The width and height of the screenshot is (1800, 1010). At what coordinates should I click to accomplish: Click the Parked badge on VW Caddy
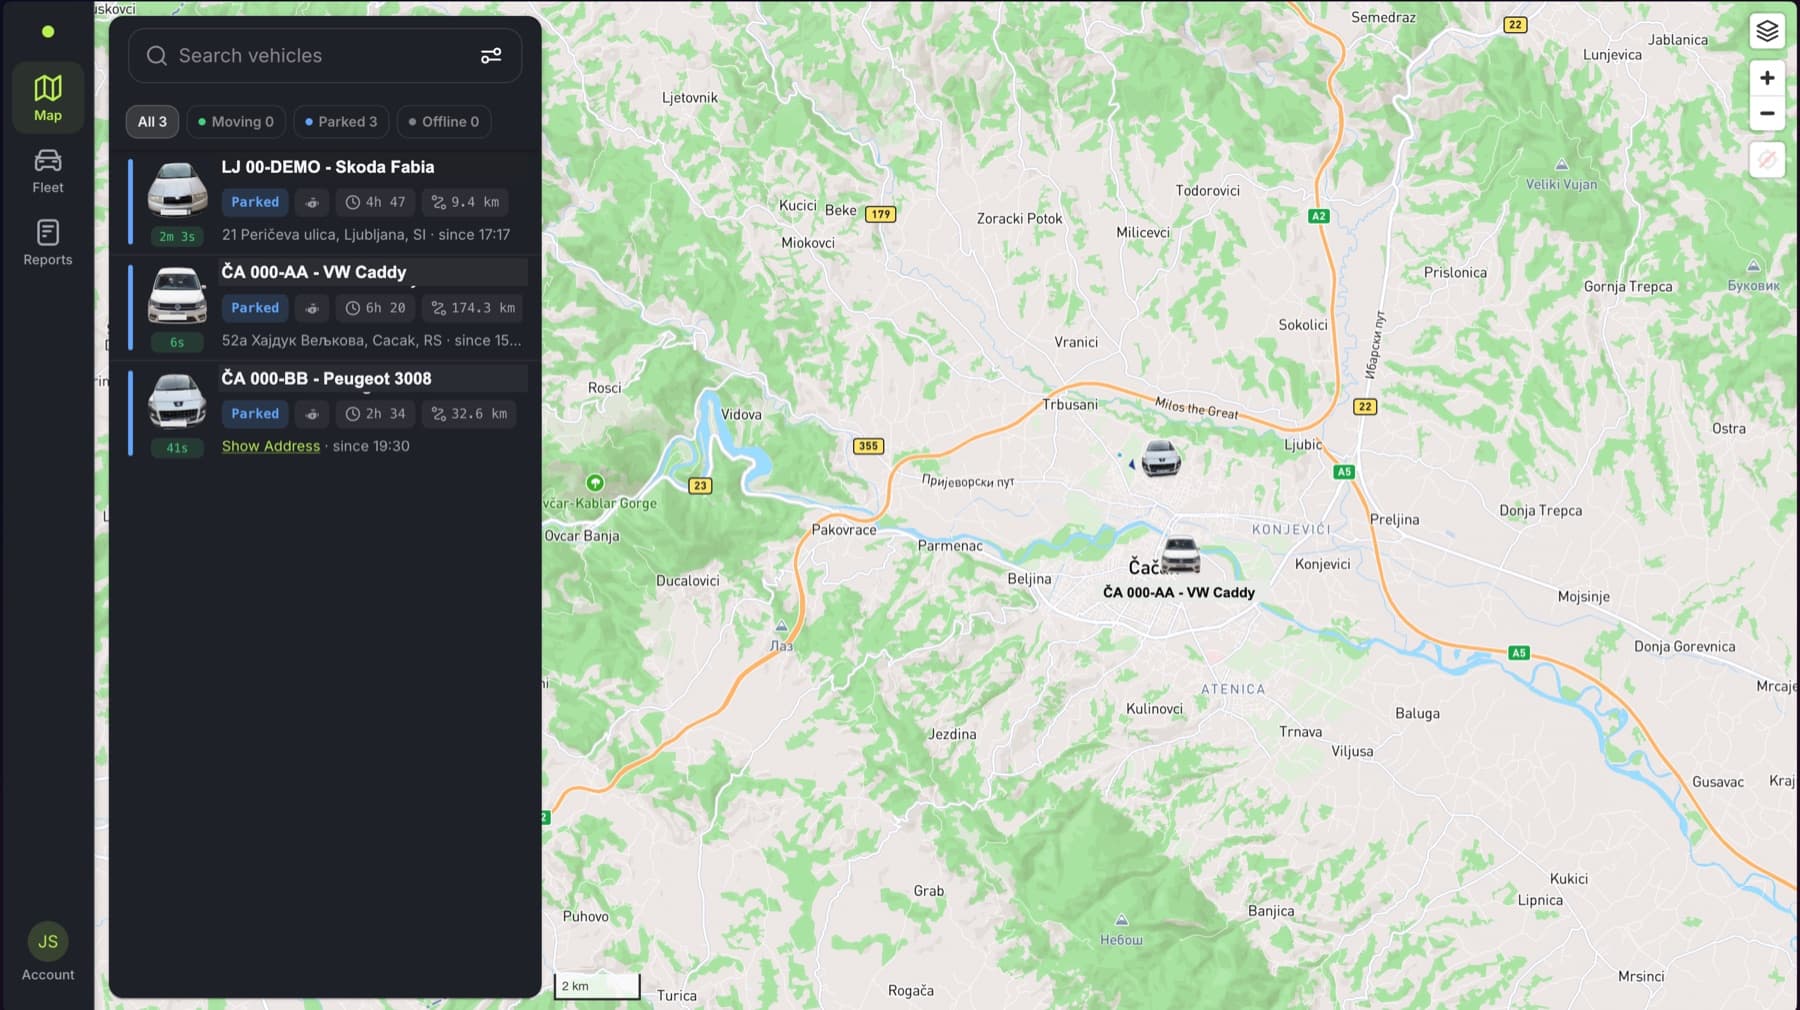[x=255, y=308]
